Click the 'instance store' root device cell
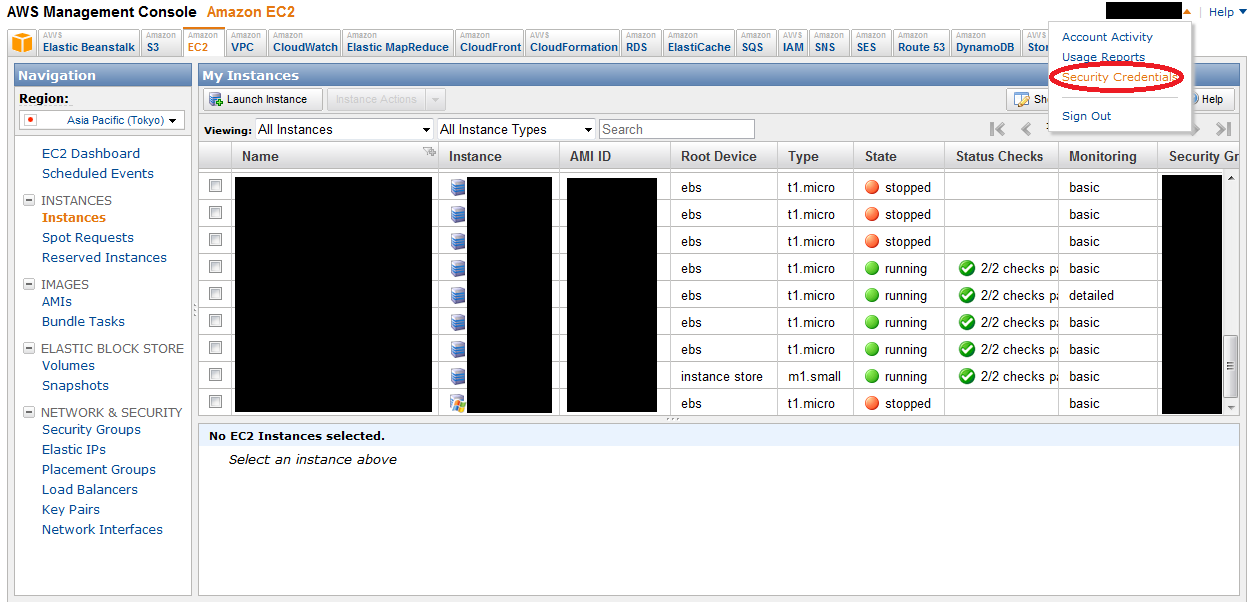This screenshot has width=1248, height=602. [x=722, y=377]
